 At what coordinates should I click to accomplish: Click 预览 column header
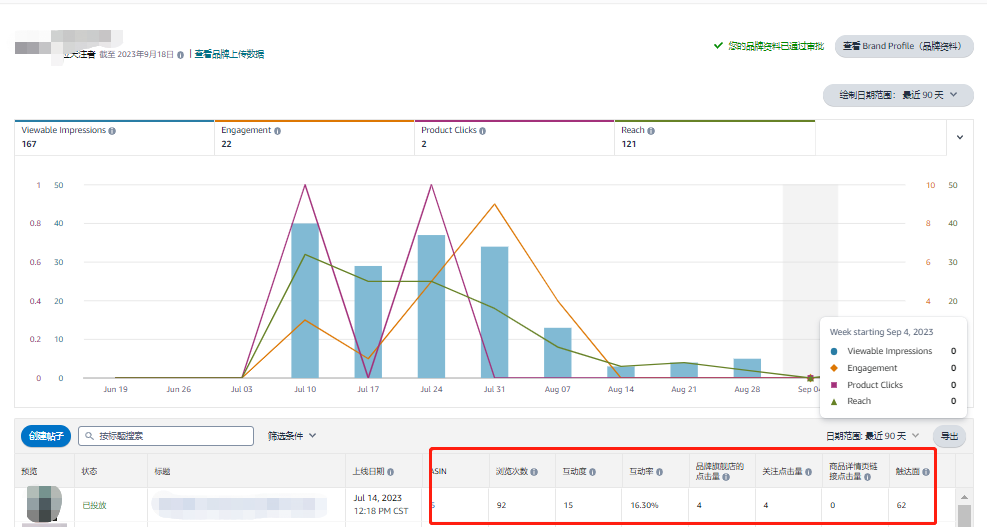(29, 472)
